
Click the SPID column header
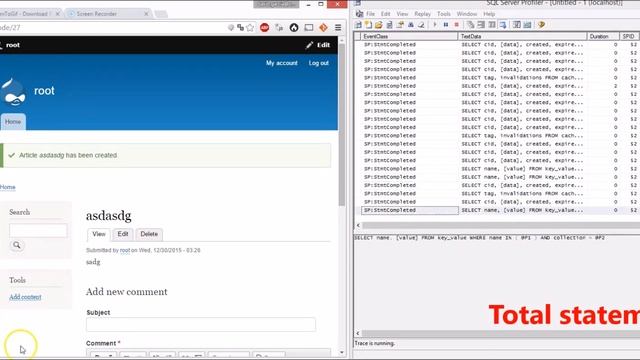click(630, 36)
